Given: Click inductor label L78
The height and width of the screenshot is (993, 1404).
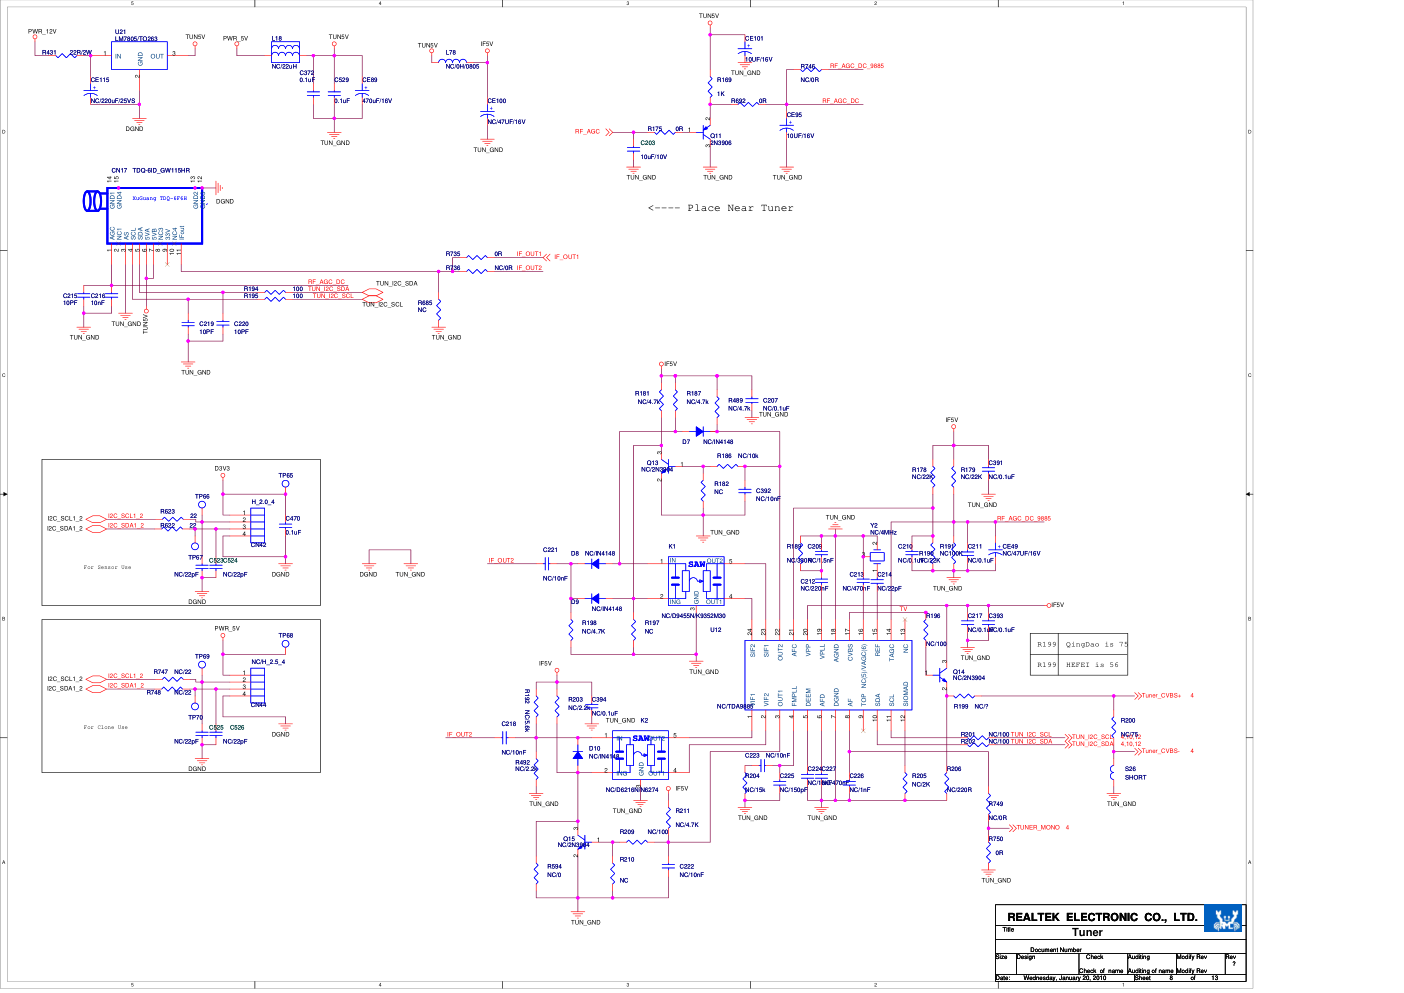Looking at the screenshot, I should tap(451, 53).
